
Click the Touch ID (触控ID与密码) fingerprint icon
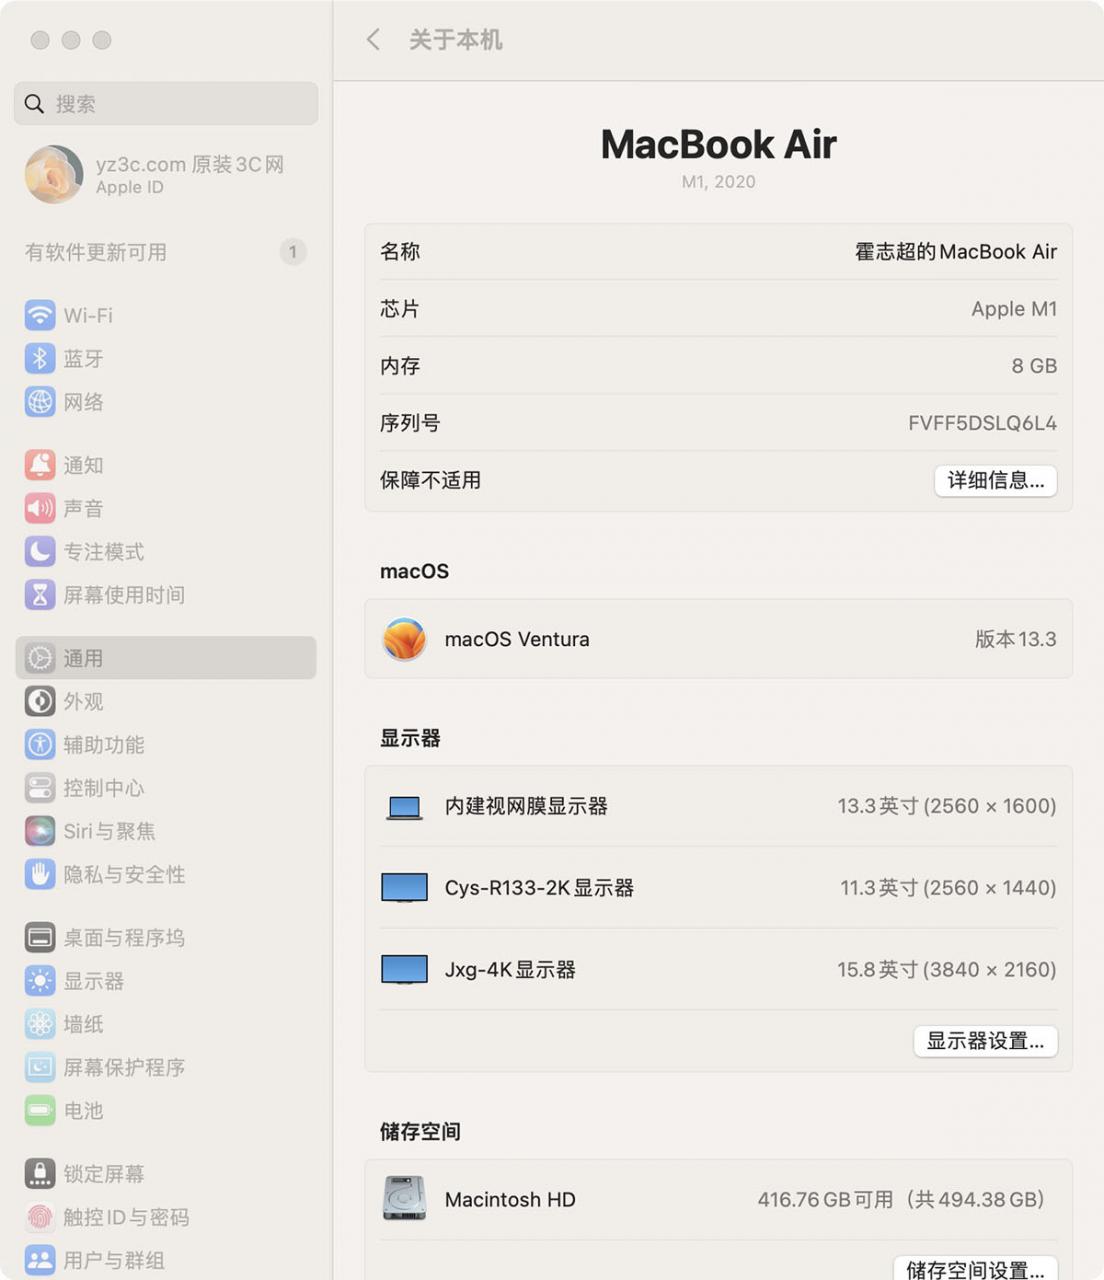(x=40, y=1217)
